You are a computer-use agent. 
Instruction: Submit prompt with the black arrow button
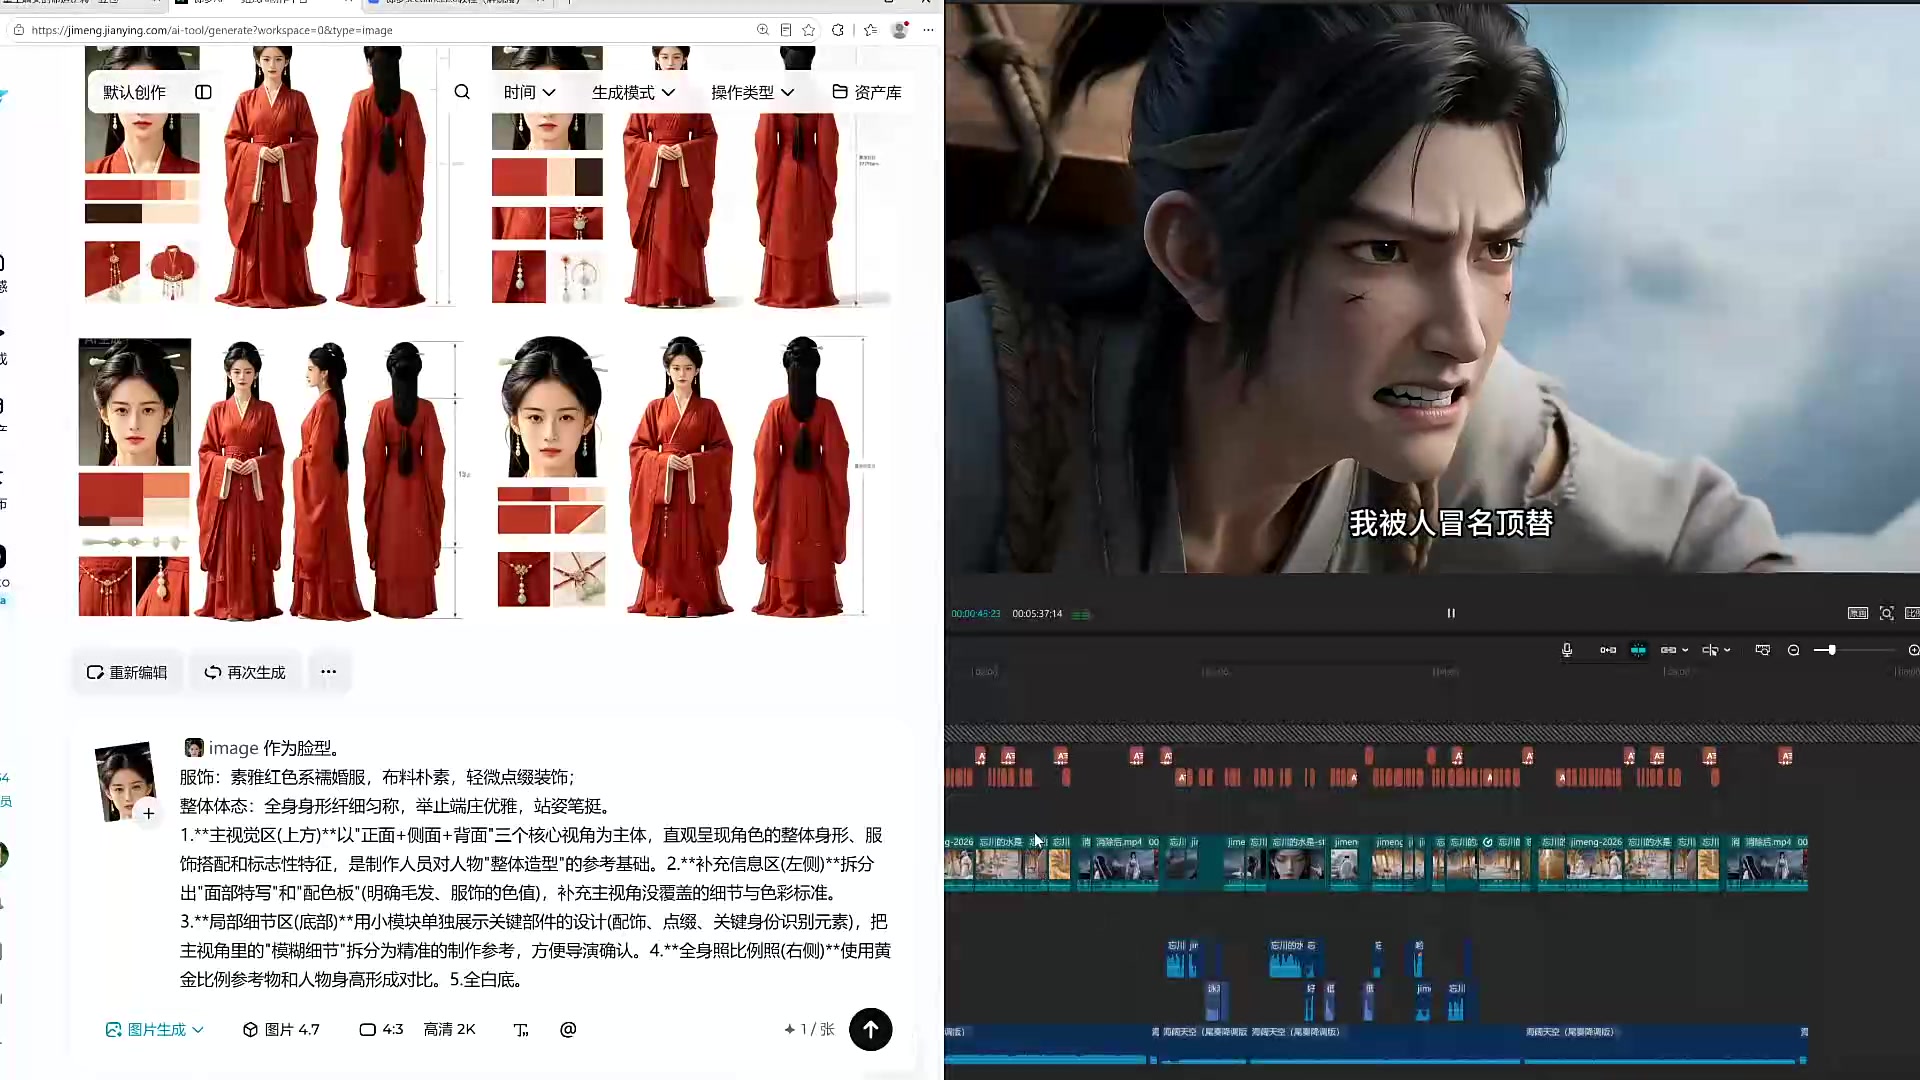870,1029
